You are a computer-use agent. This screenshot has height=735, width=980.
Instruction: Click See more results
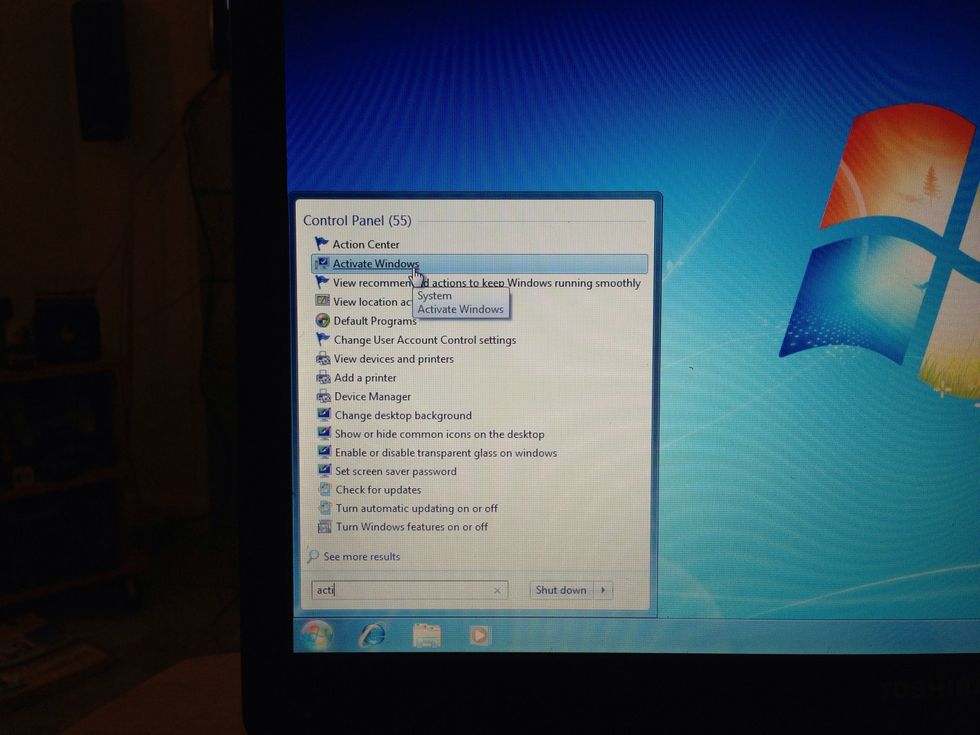coord(356,556)
